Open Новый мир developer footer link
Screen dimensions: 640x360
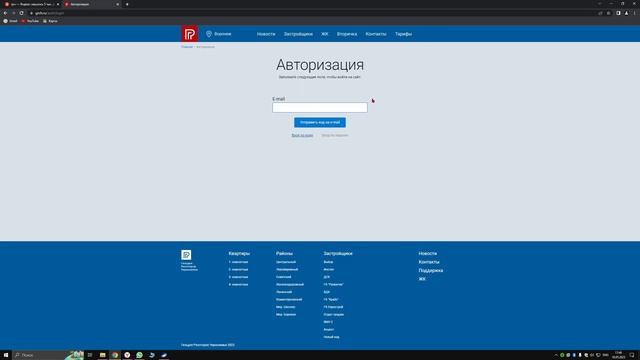pyautogui.click(x=331, y=337)
